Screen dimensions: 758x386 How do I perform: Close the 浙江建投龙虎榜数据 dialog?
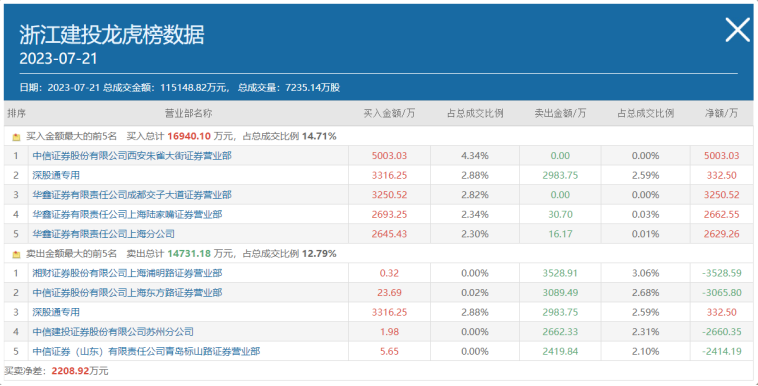tap(738, 30)
